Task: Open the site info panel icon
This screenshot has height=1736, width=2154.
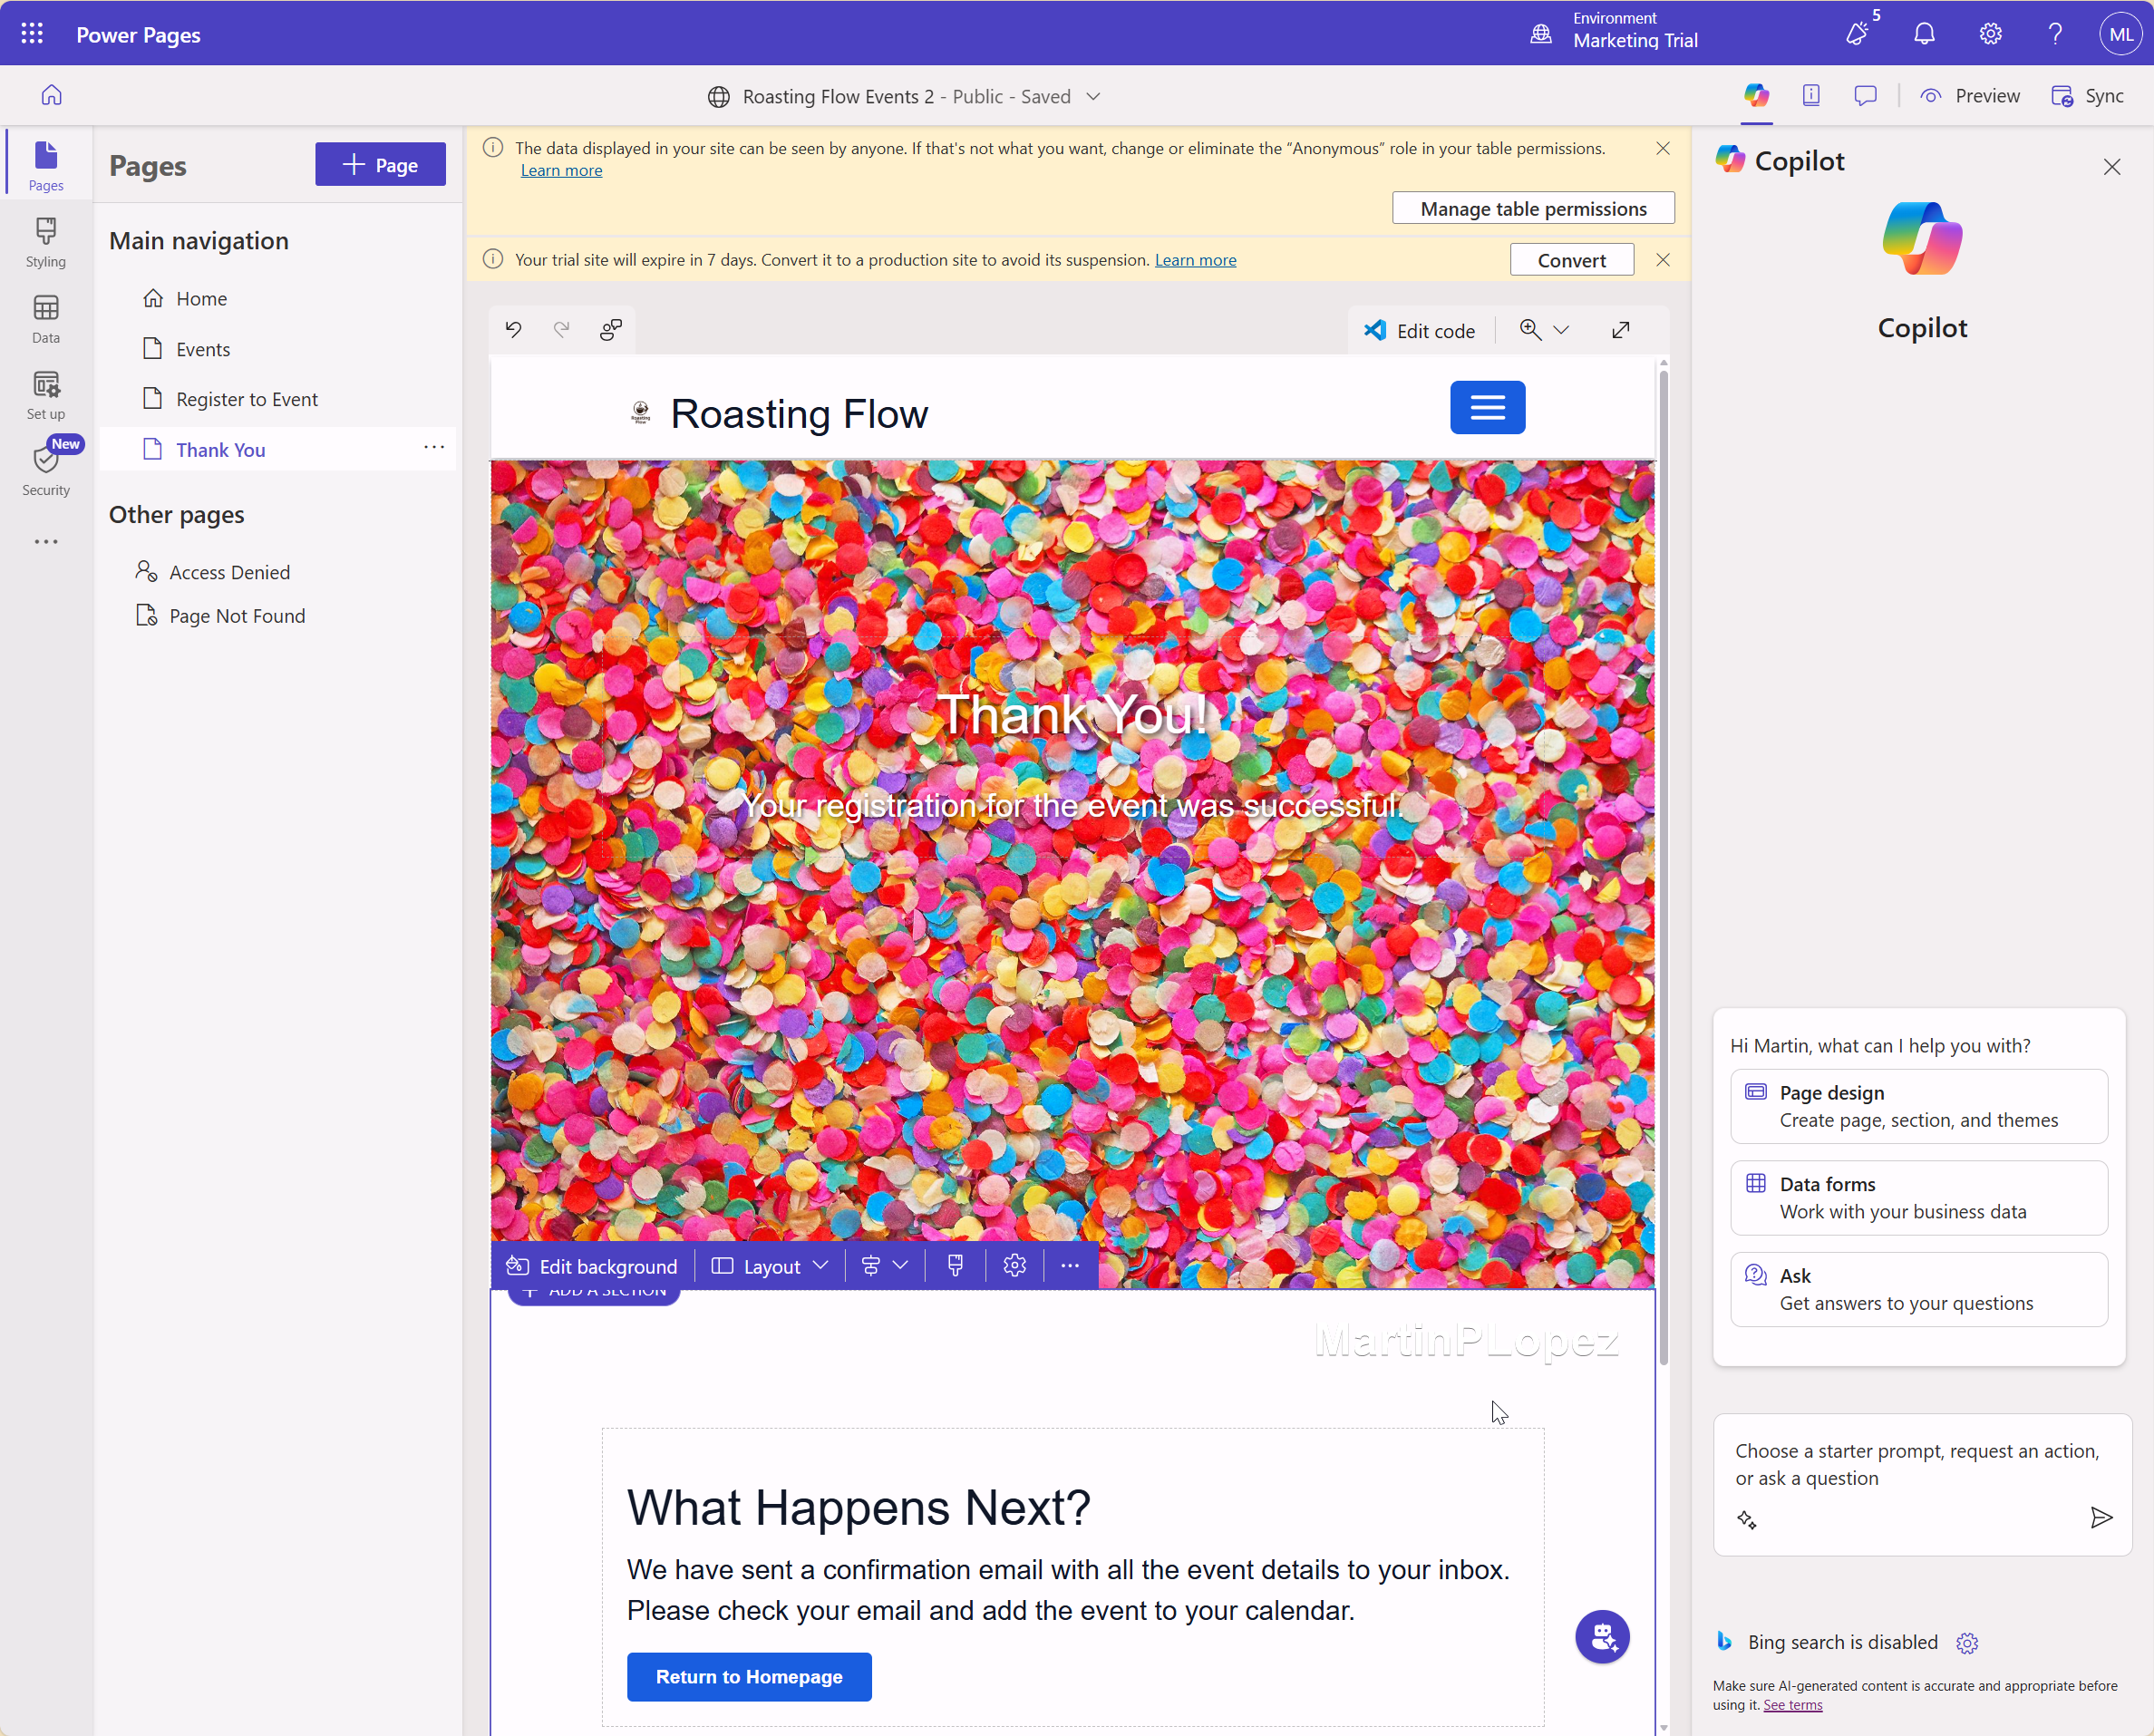Action: (x=1811, y=95)
